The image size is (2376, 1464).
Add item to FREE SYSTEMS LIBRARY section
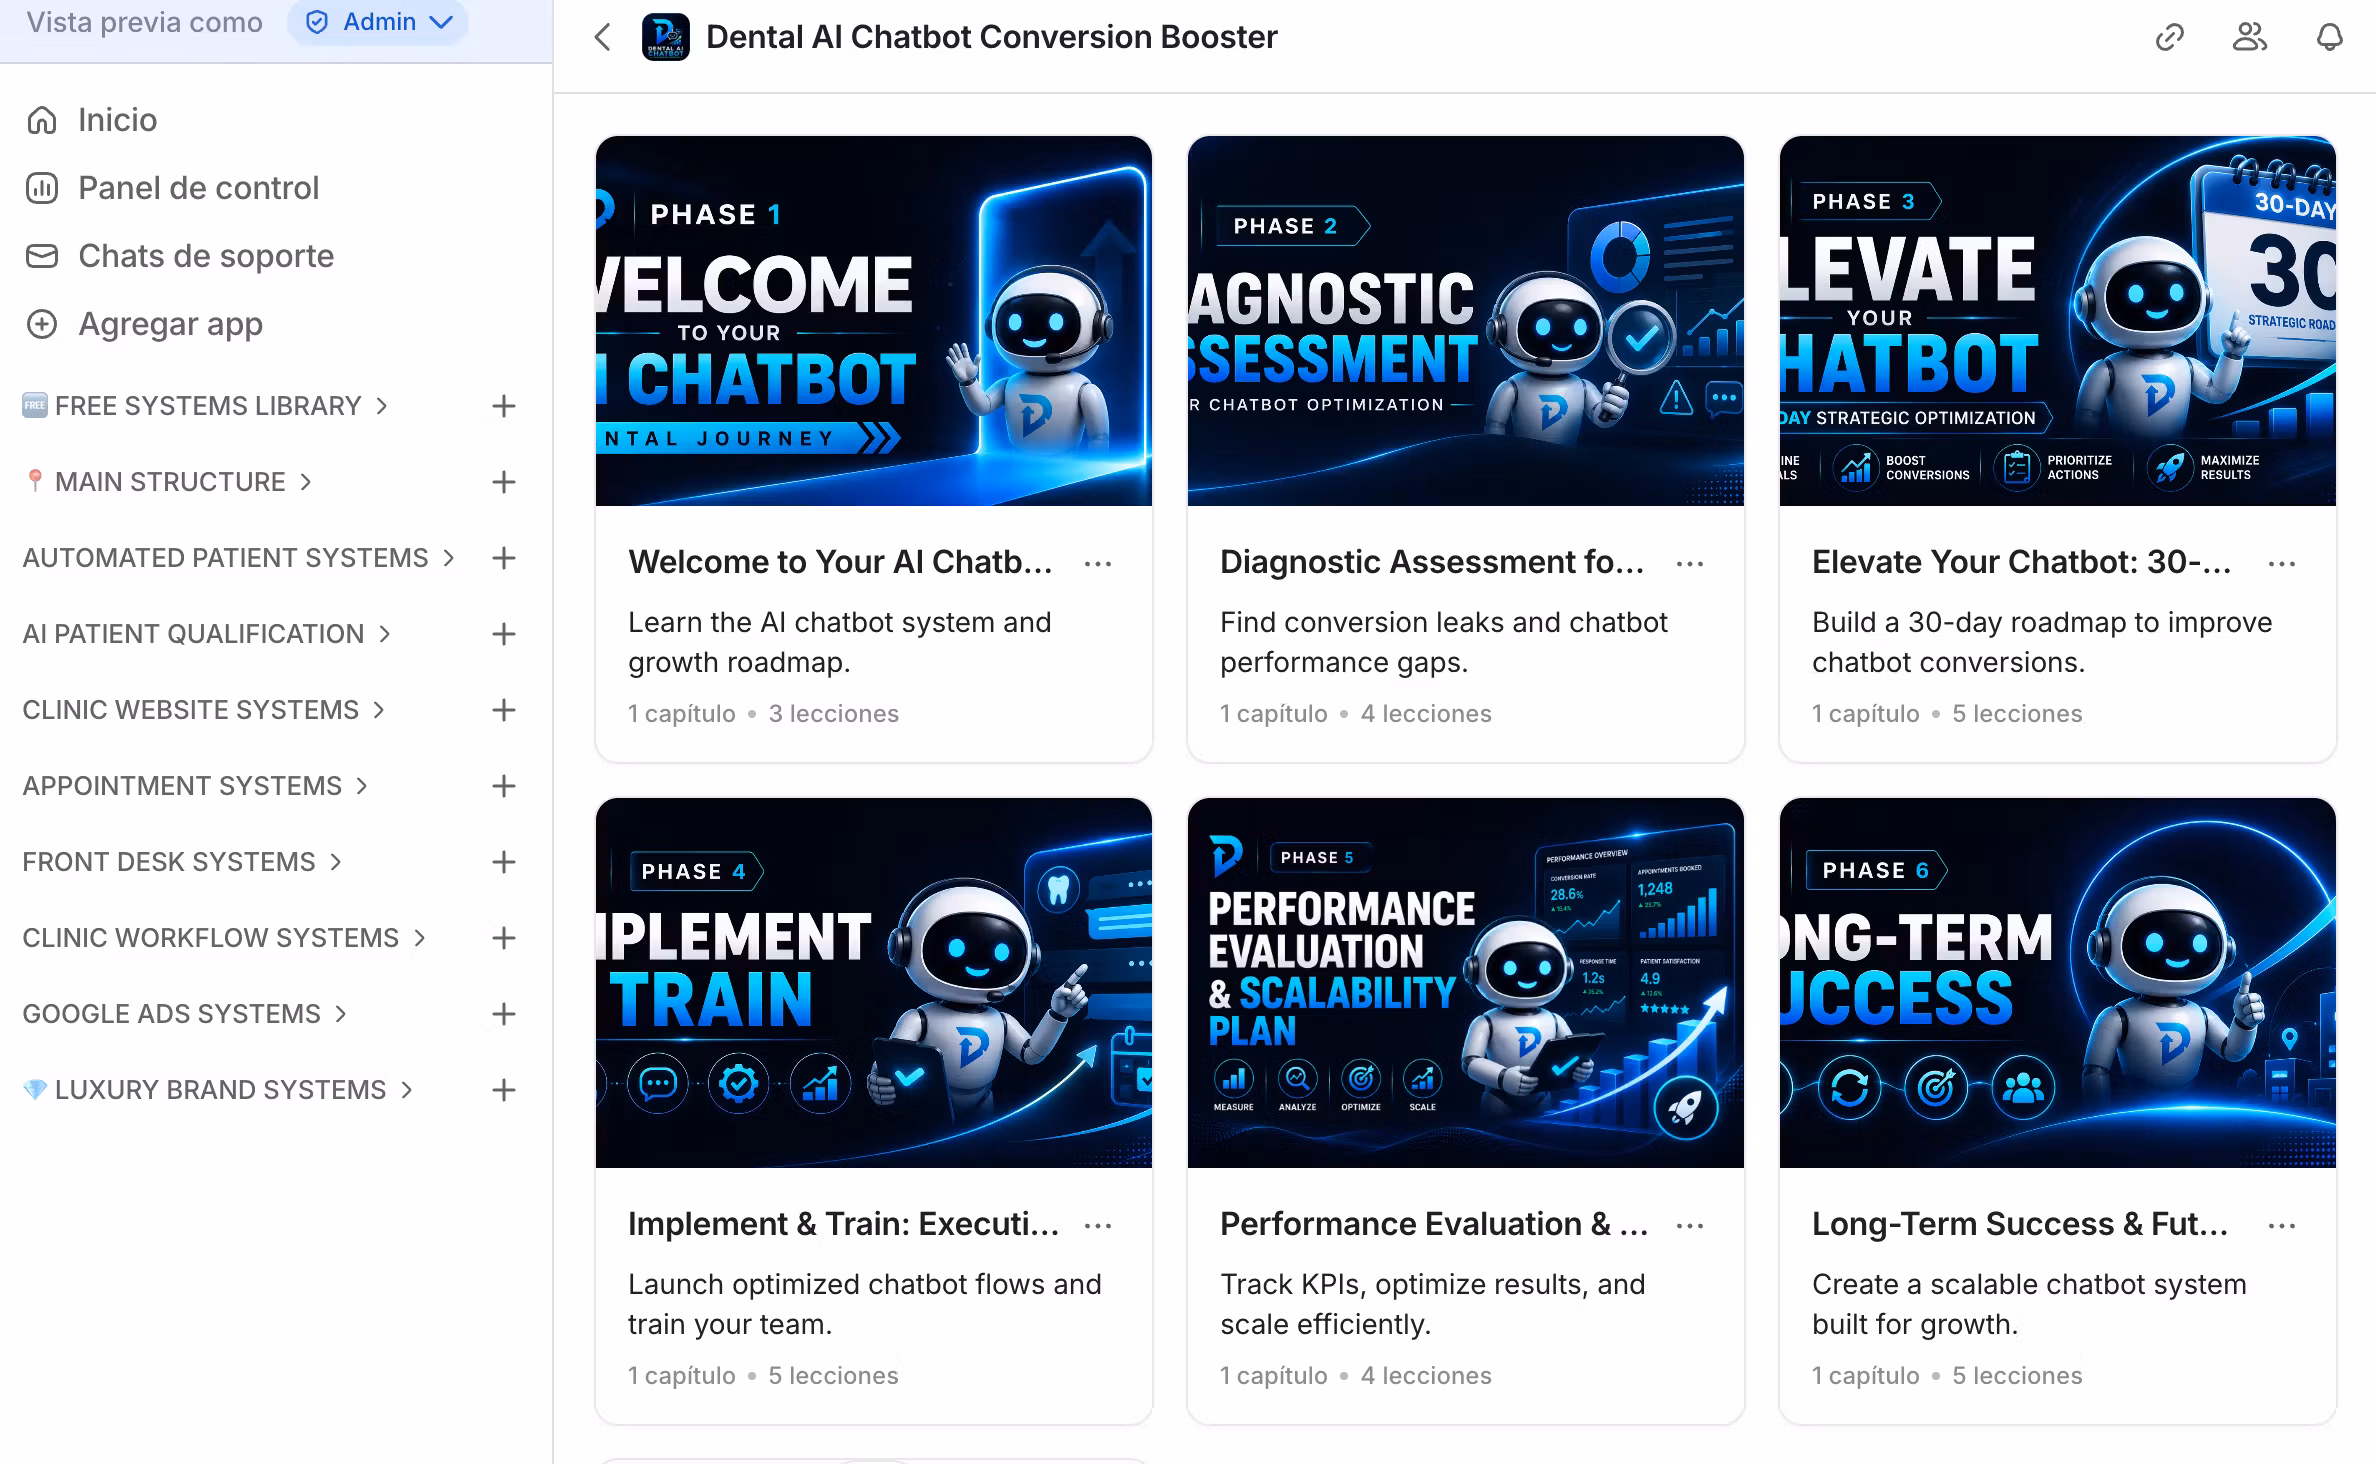click(x=504, y=406)
